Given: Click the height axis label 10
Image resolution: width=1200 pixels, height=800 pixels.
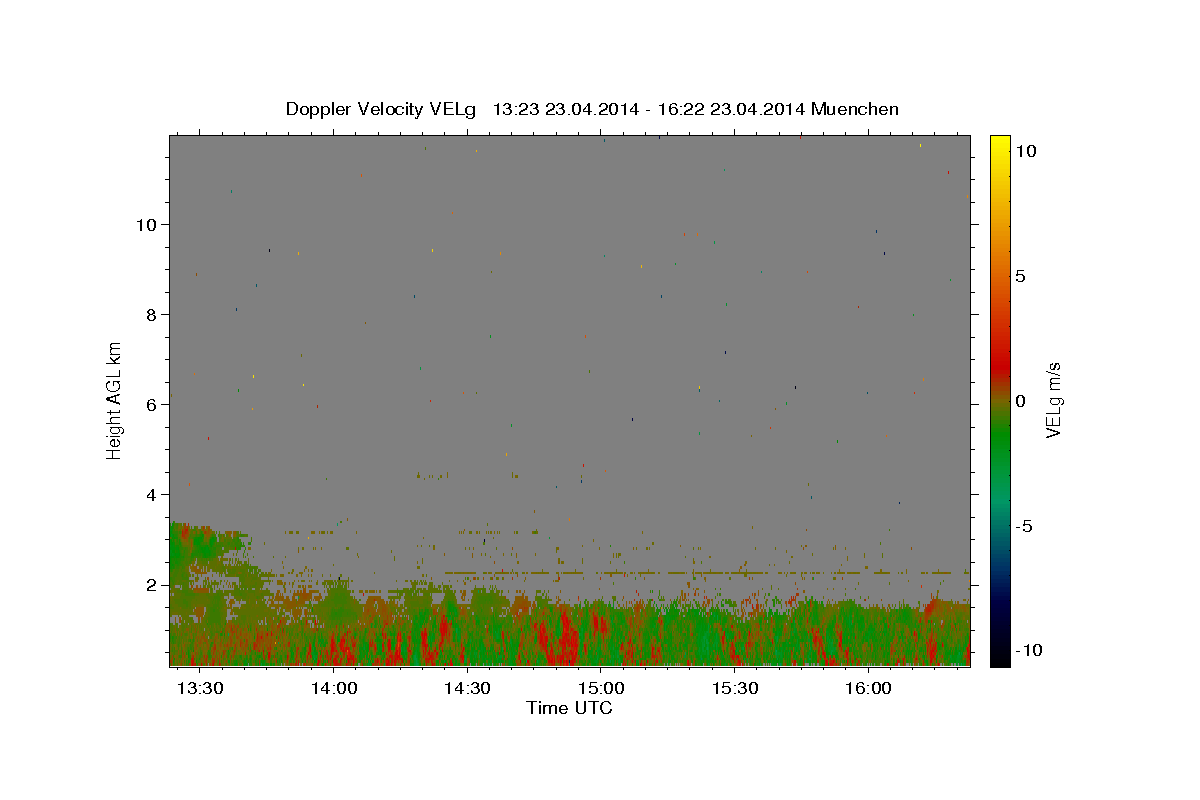Looking at the screenshot, I should click(147, 225).
